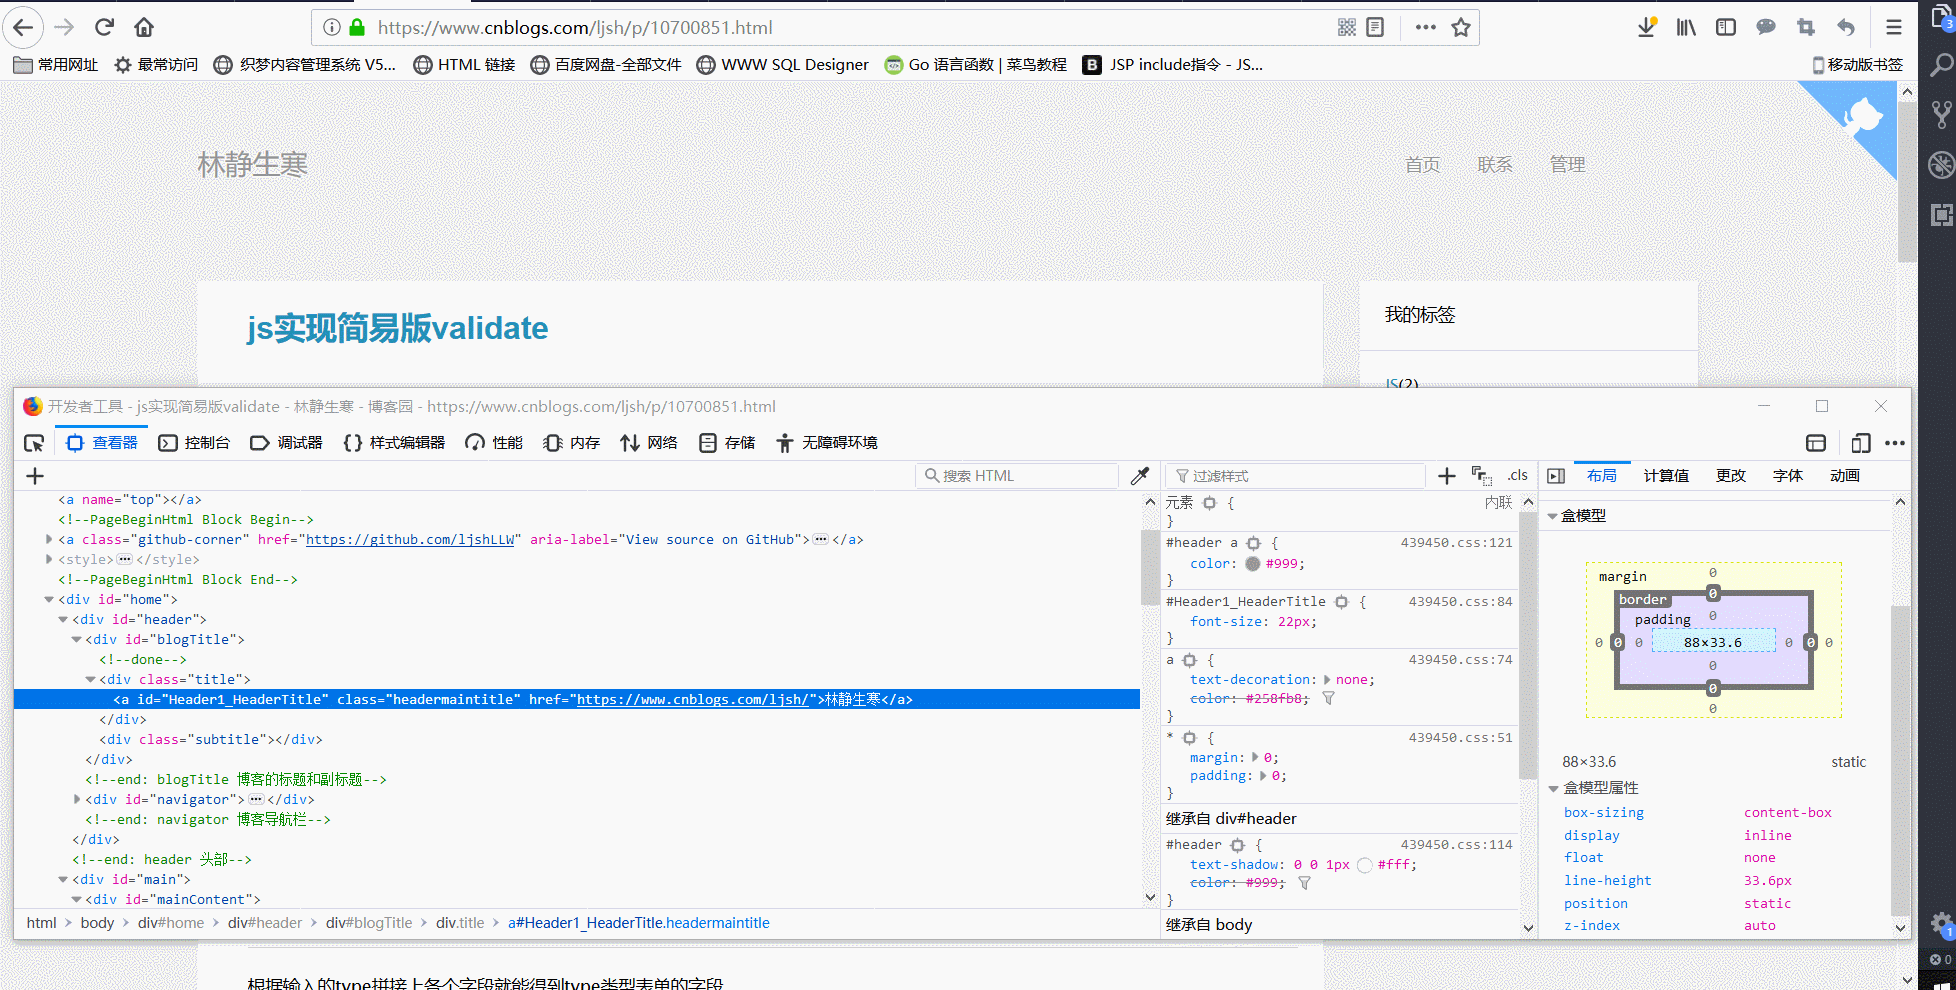
Task: Open the iframe/dock selector icon
Action: click(1816, 443)
